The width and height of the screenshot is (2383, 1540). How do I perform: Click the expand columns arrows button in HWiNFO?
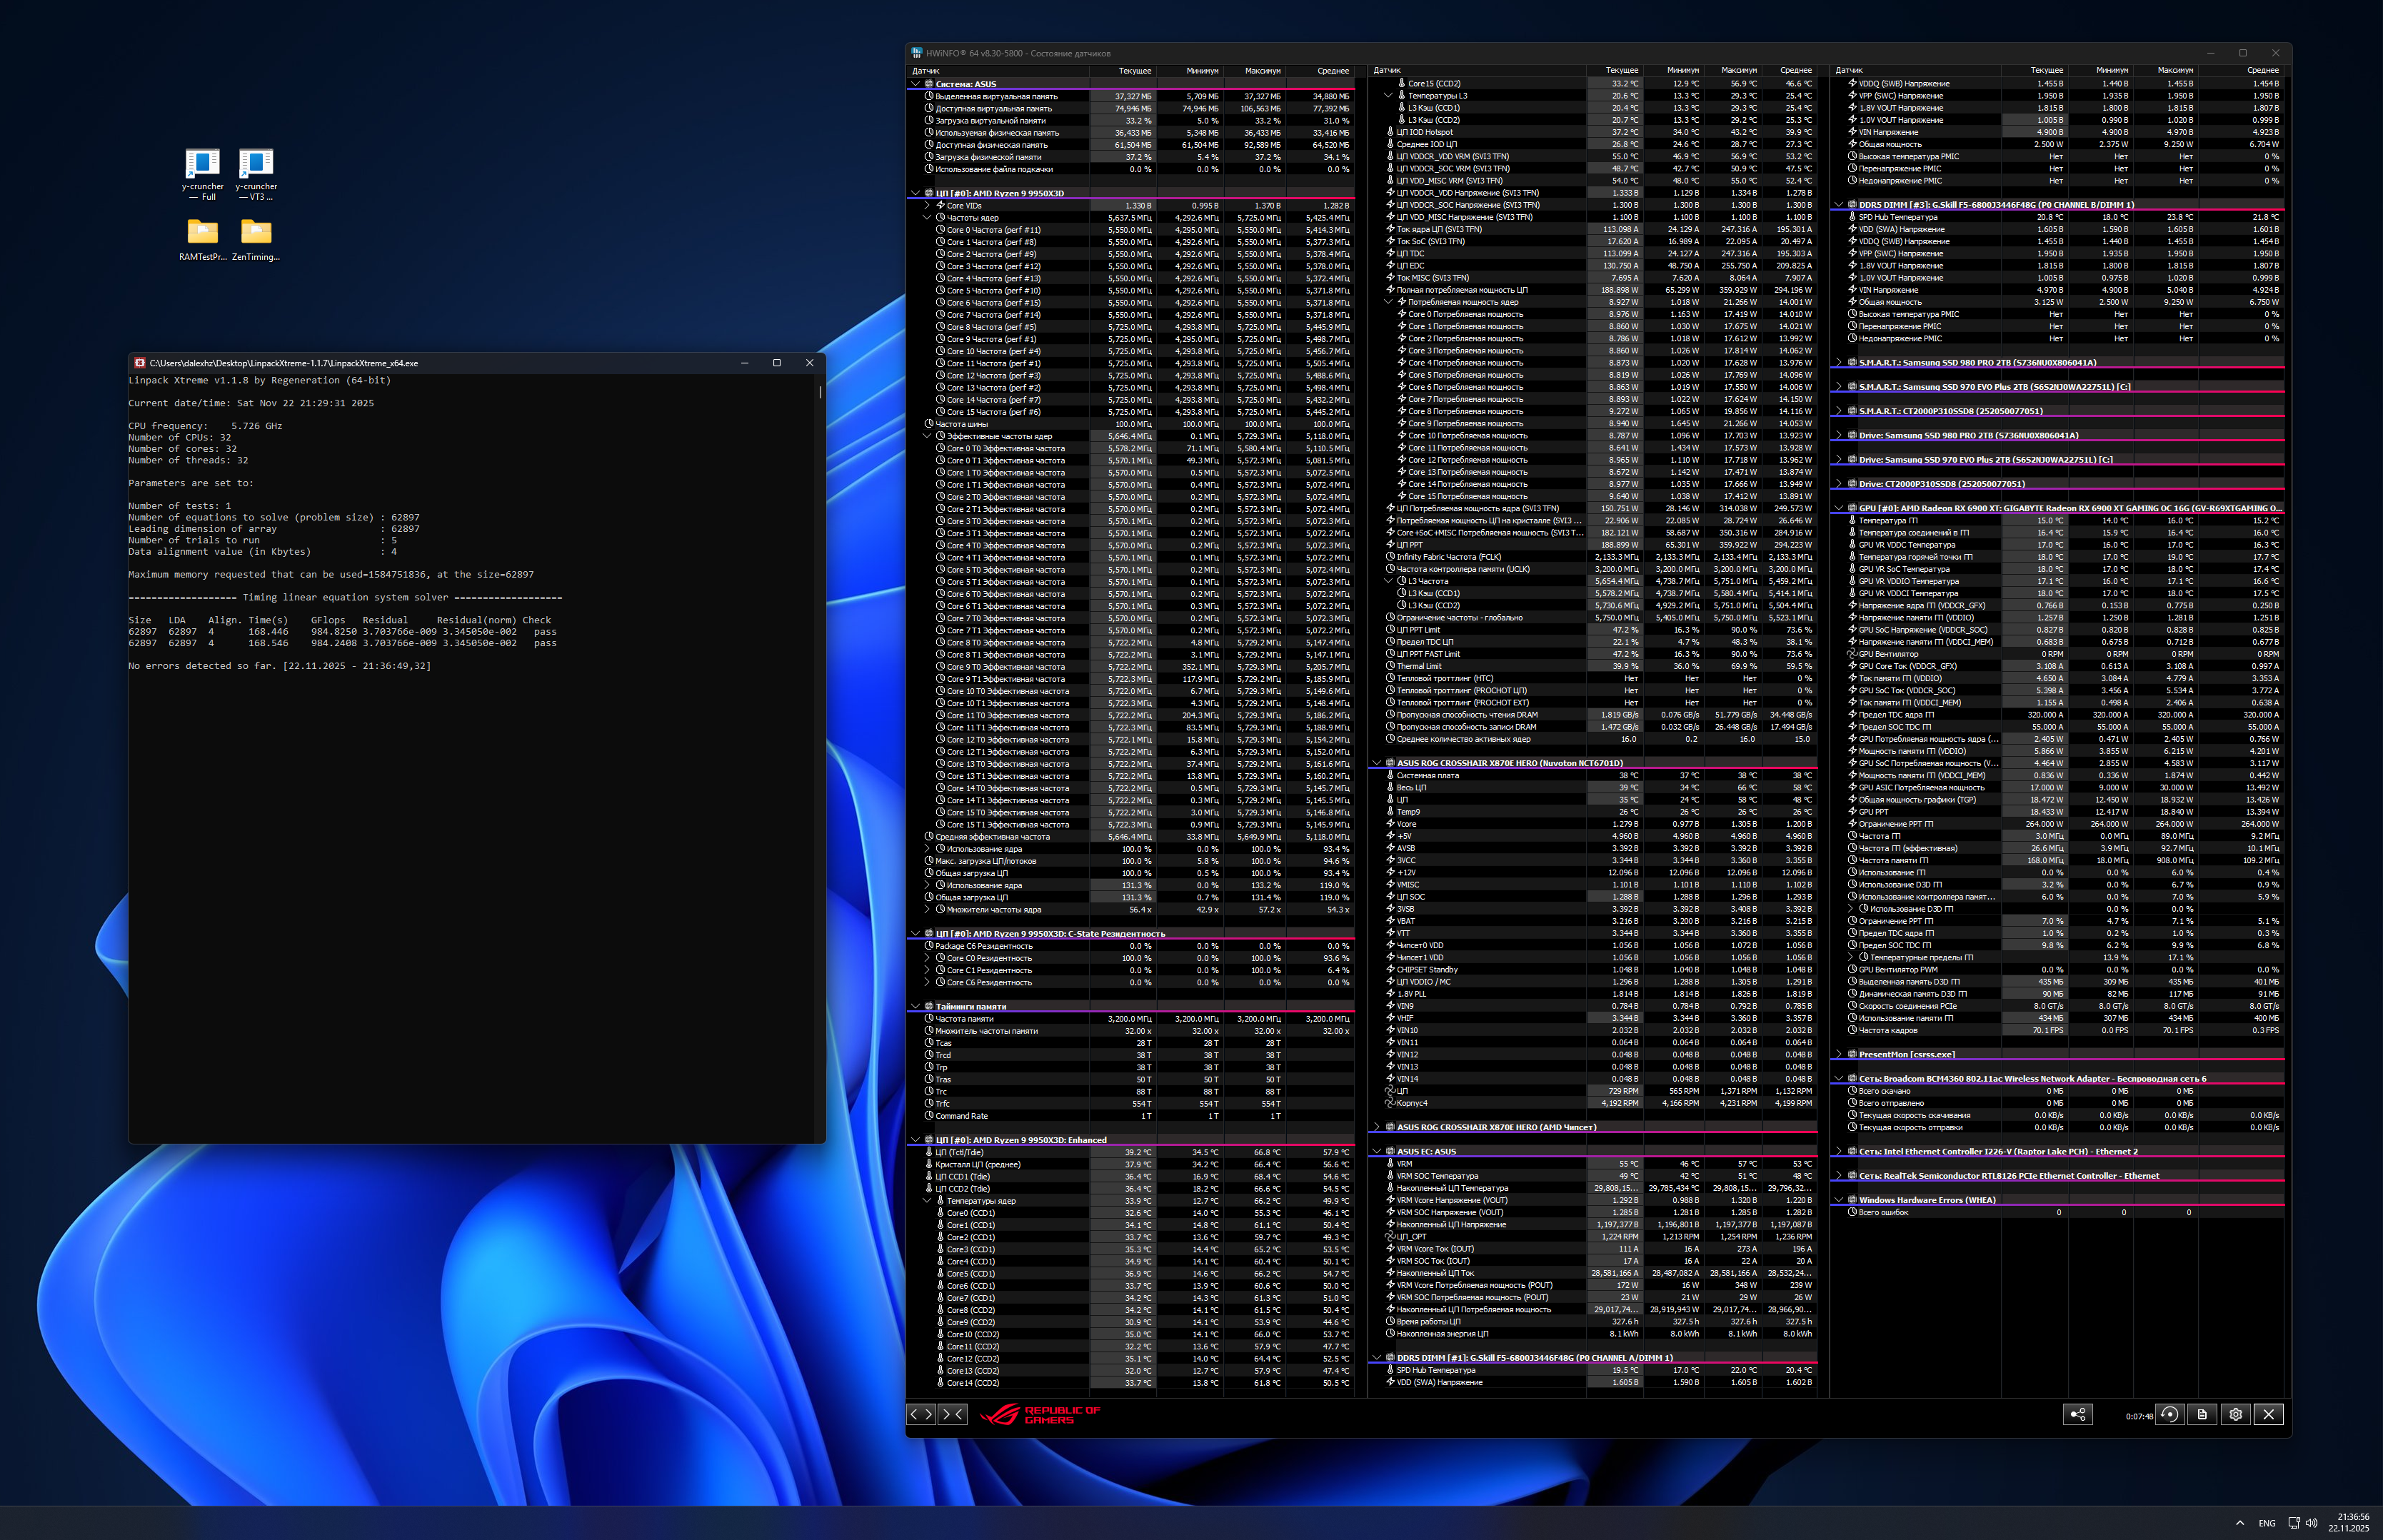pos(921,1414)
